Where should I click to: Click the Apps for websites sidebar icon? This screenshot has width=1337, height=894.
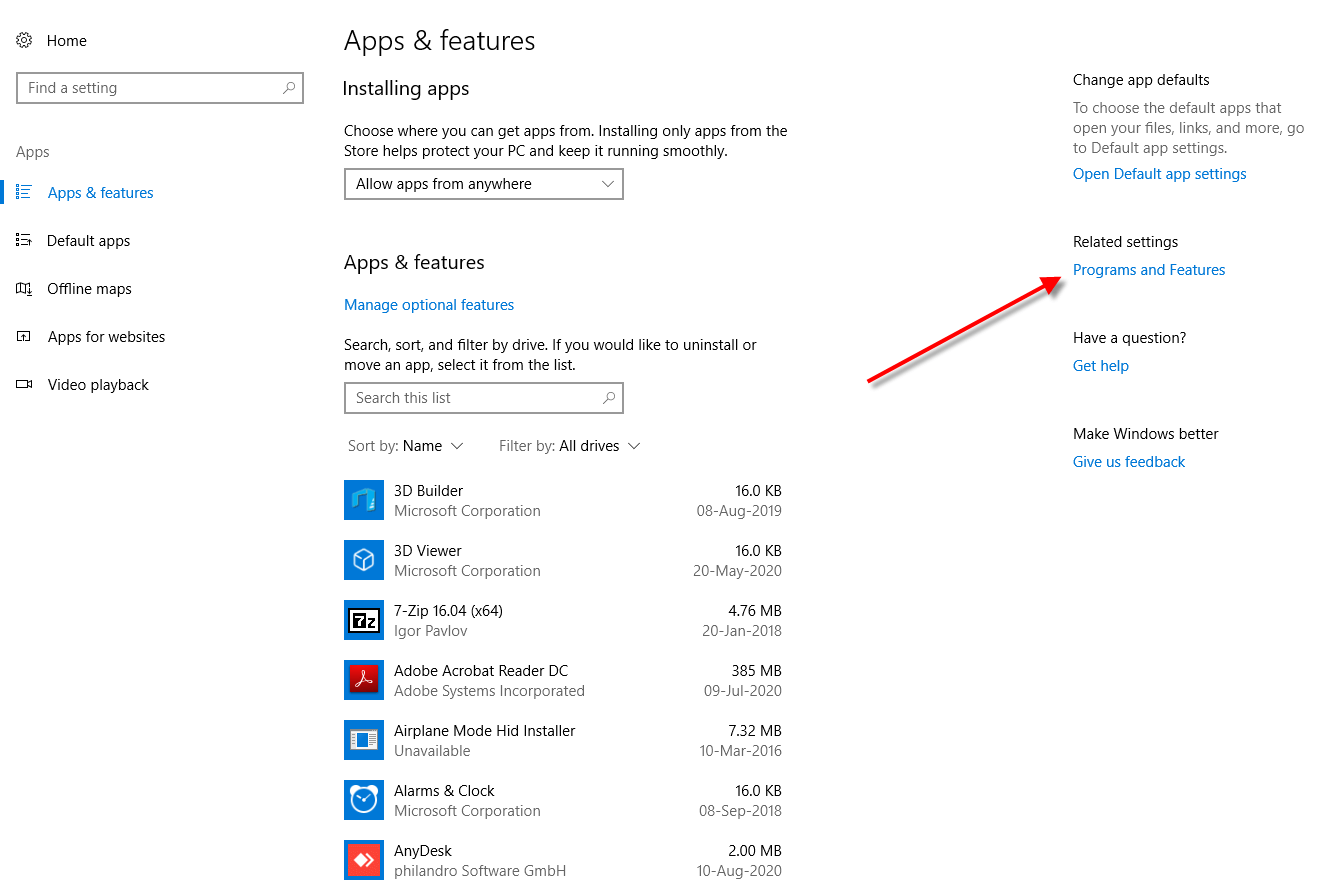24,336
